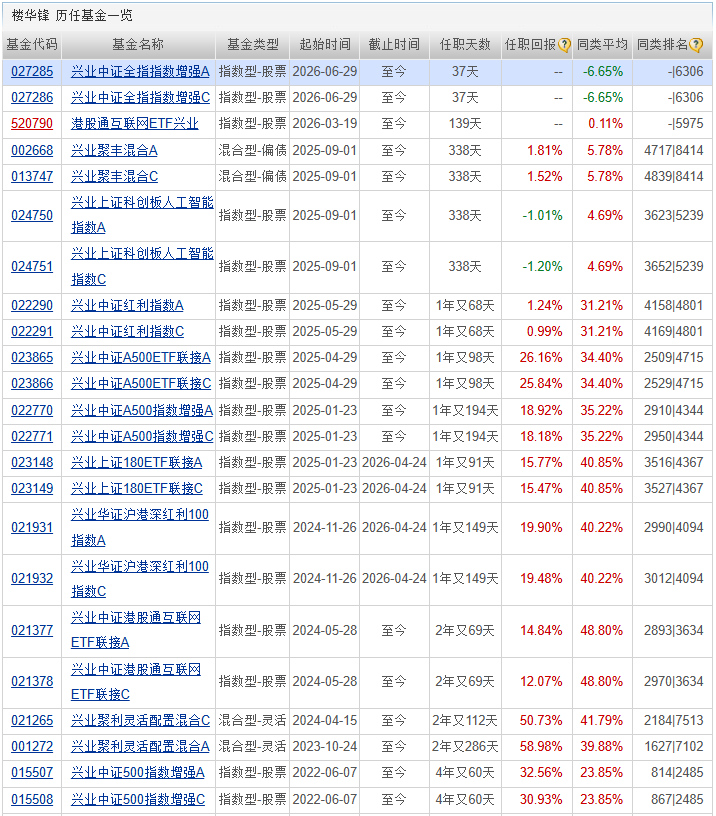Viewport: 716px width, 816px height.
Task: Open fund code link 024751
Action: pyautogui.click(x=32, y=266)
